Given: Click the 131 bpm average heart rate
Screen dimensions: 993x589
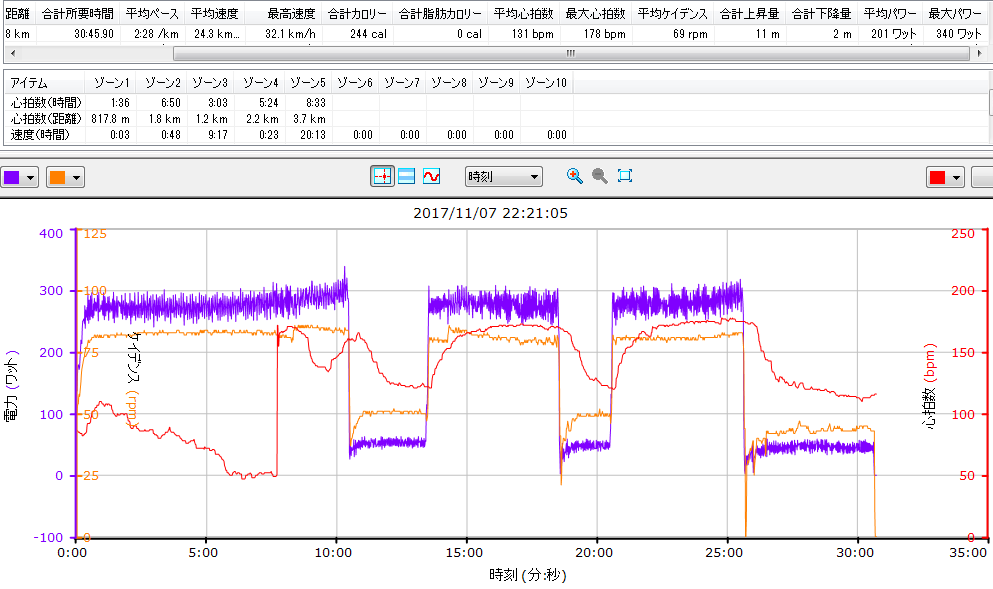Looking at the screenshot, I should pos(533,34).
